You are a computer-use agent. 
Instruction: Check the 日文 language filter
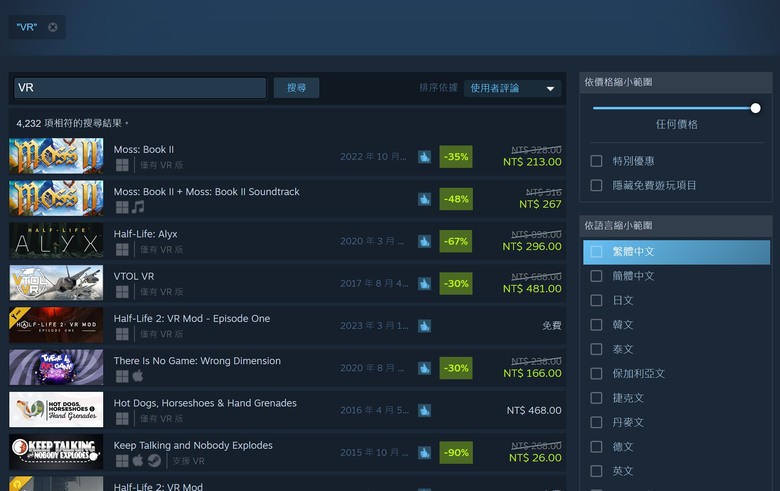tap(596, 300)
